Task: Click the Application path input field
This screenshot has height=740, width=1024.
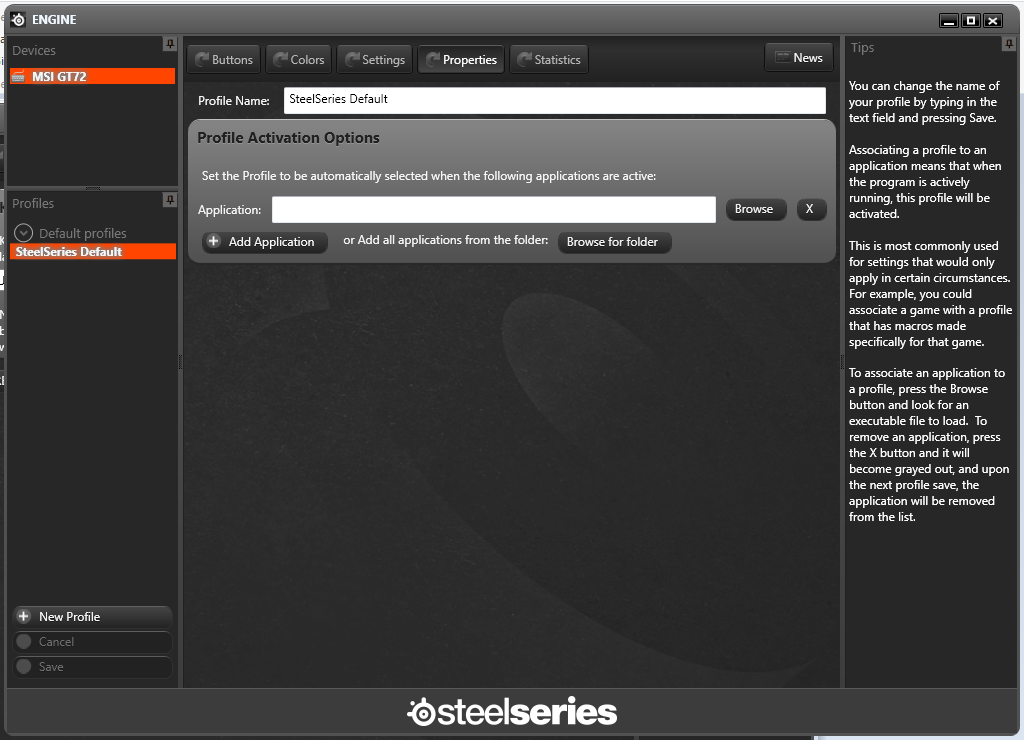Action: 494,210
